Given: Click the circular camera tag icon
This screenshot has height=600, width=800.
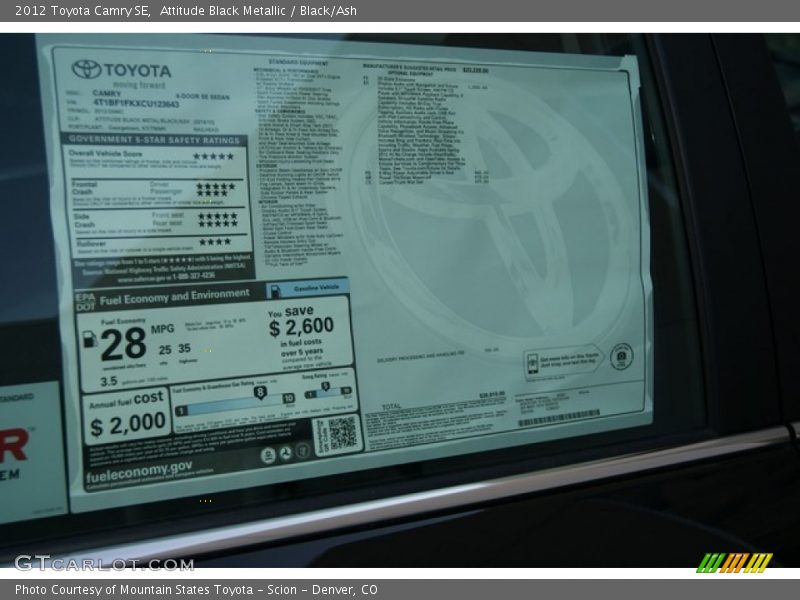Looking at the screenshot, I should [x=622, y=356].
